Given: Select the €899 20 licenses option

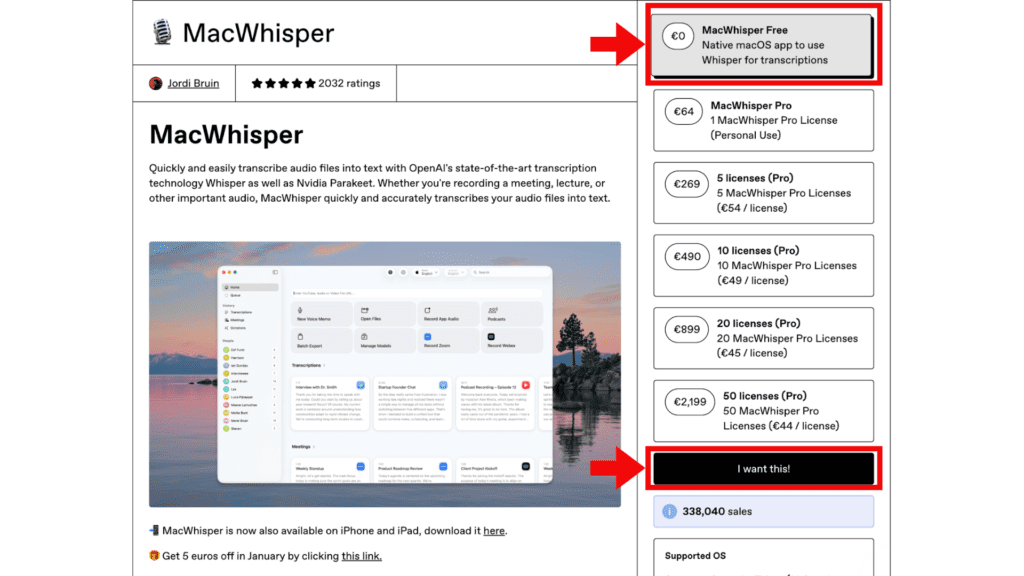Looking at the screenshot, I should [764, 339].
